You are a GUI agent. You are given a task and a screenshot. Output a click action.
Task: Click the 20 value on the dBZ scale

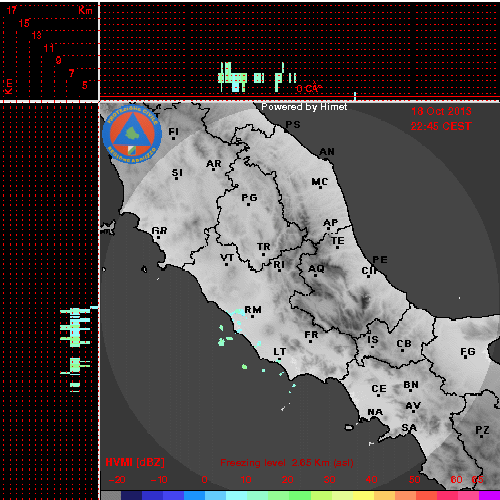click(287, 480)
